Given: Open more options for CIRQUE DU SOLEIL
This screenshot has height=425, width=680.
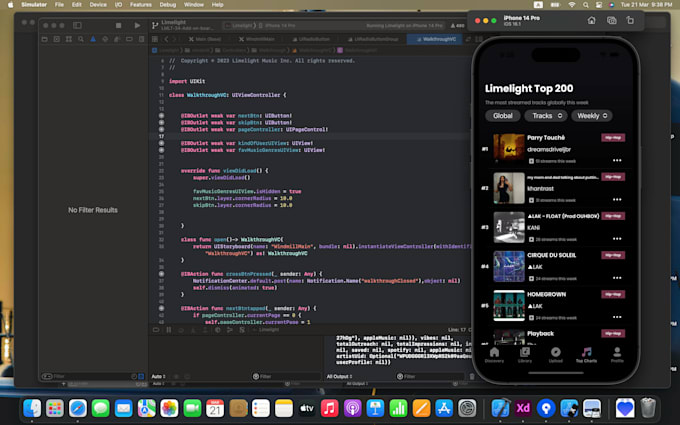Looking at the screenshot, I should pyautogui.click(x=617, y=278).
